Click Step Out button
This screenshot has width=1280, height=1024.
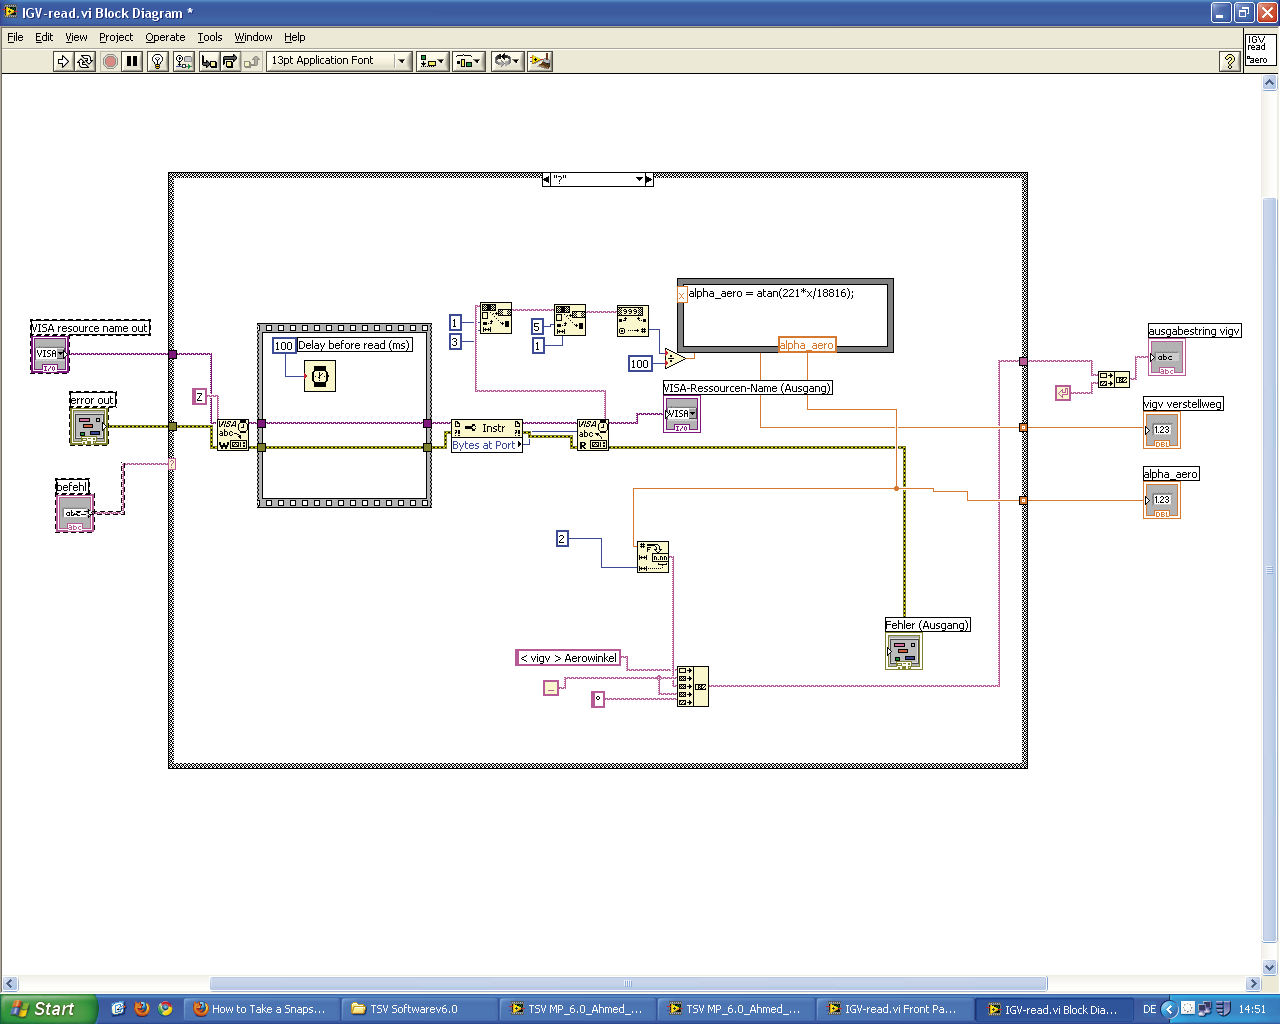[x=251, y=61]
